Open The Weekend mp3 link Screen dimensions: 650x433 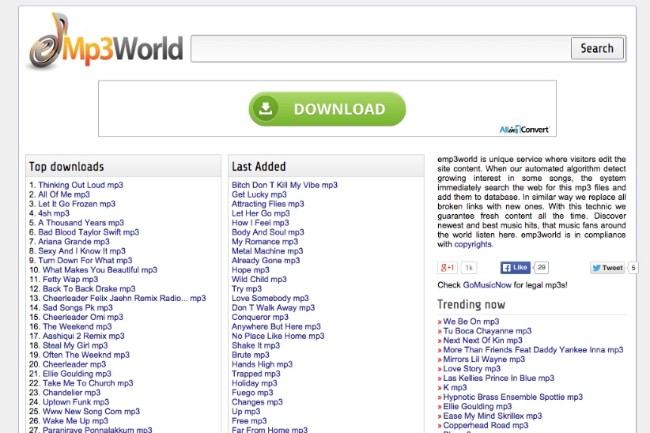(77, 327)
